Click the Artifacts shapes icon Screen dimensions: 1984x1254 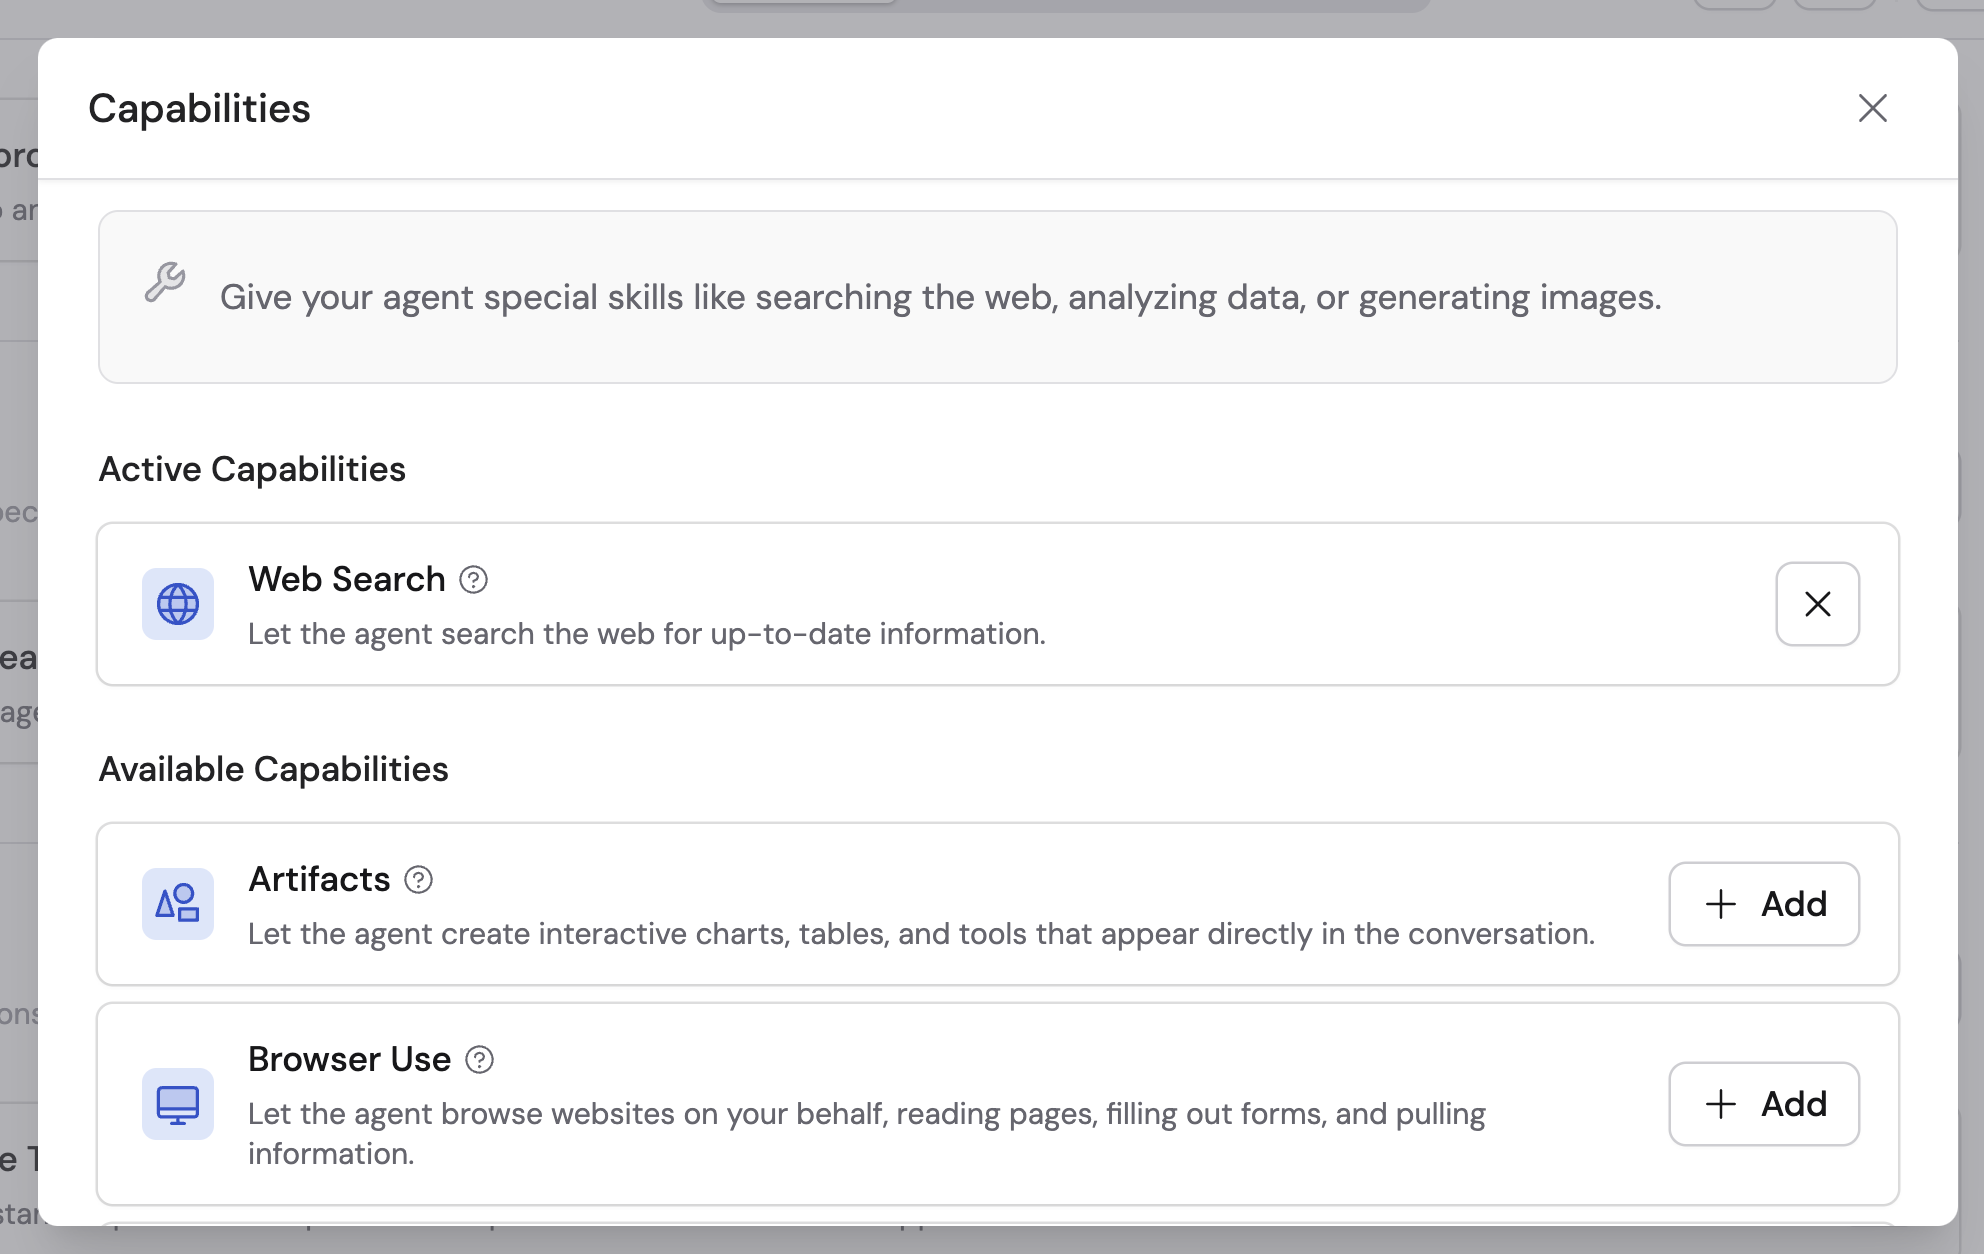point(176,904)
